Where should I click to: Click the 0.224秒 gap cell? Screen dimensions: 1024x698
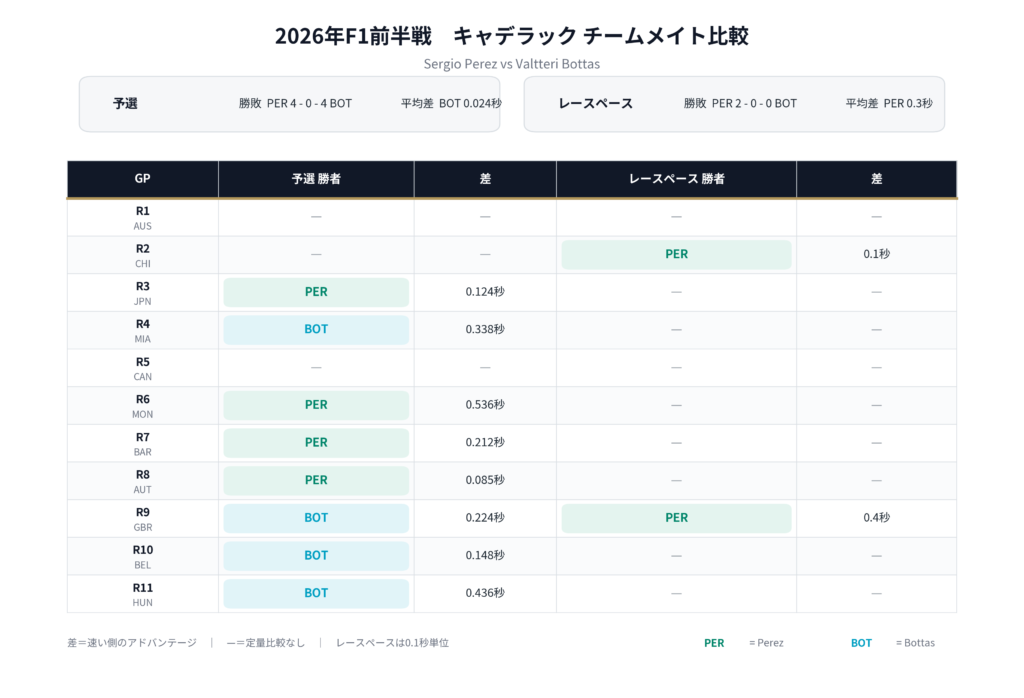[485, 518]
